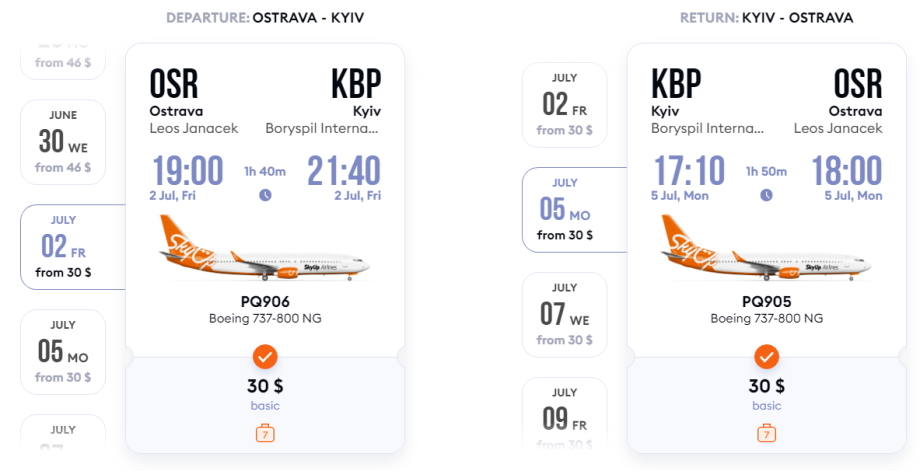Click the return flight baggage icon
The height and width of the screenshot is (471, 920).
[767, 433]
